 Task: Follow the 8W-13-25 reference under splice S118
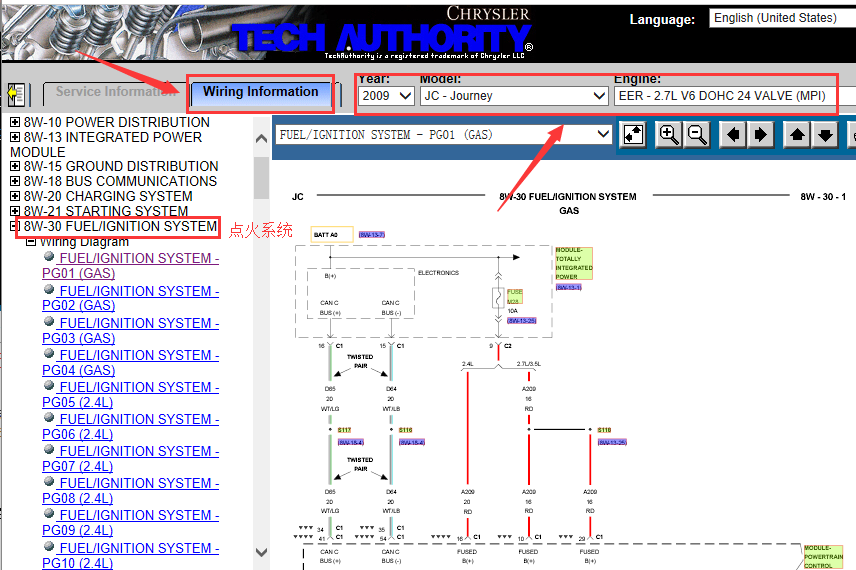click(x=613, y=442)
